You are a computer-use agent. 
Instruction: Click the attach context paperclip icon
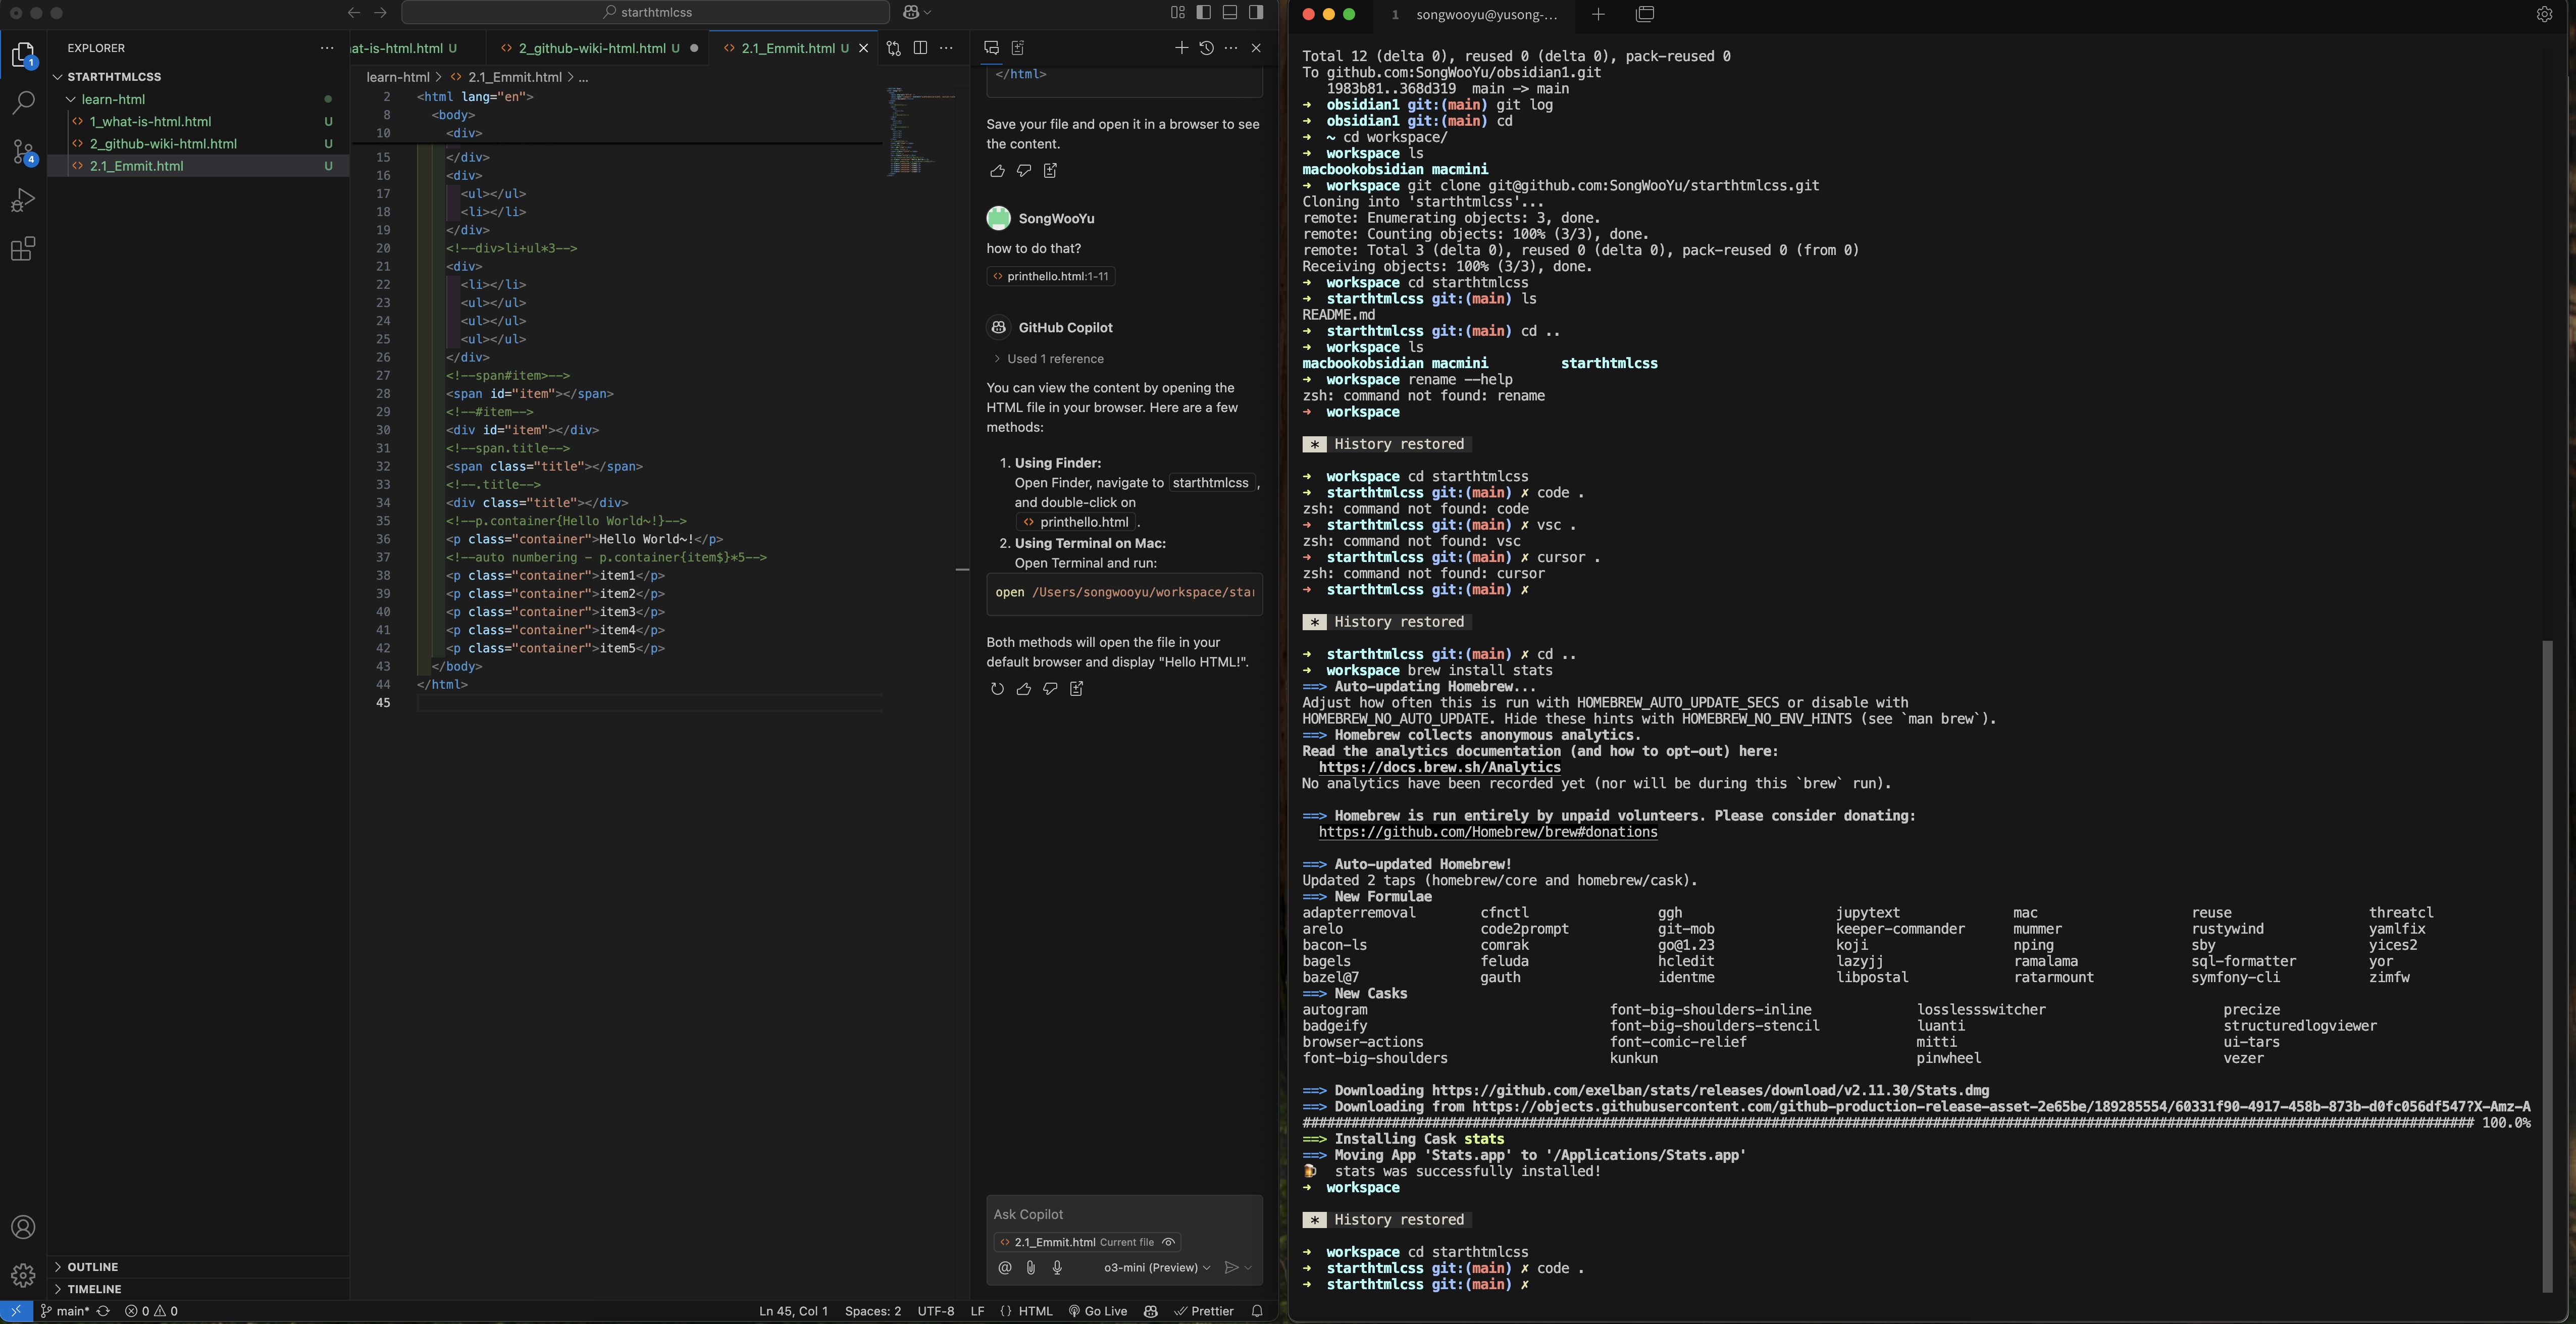1031,1268
